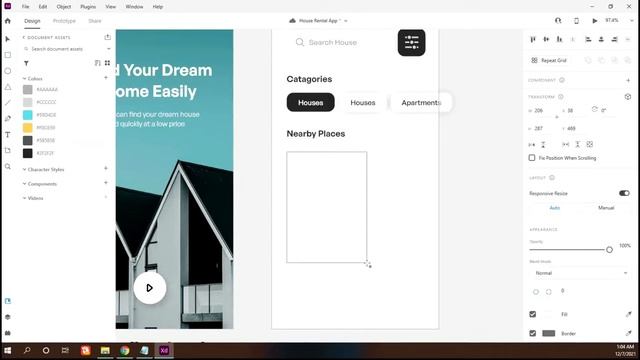The image size is (640, 360).
Task: Click the Fill eyedropper icon
Action: coord(628,314)
